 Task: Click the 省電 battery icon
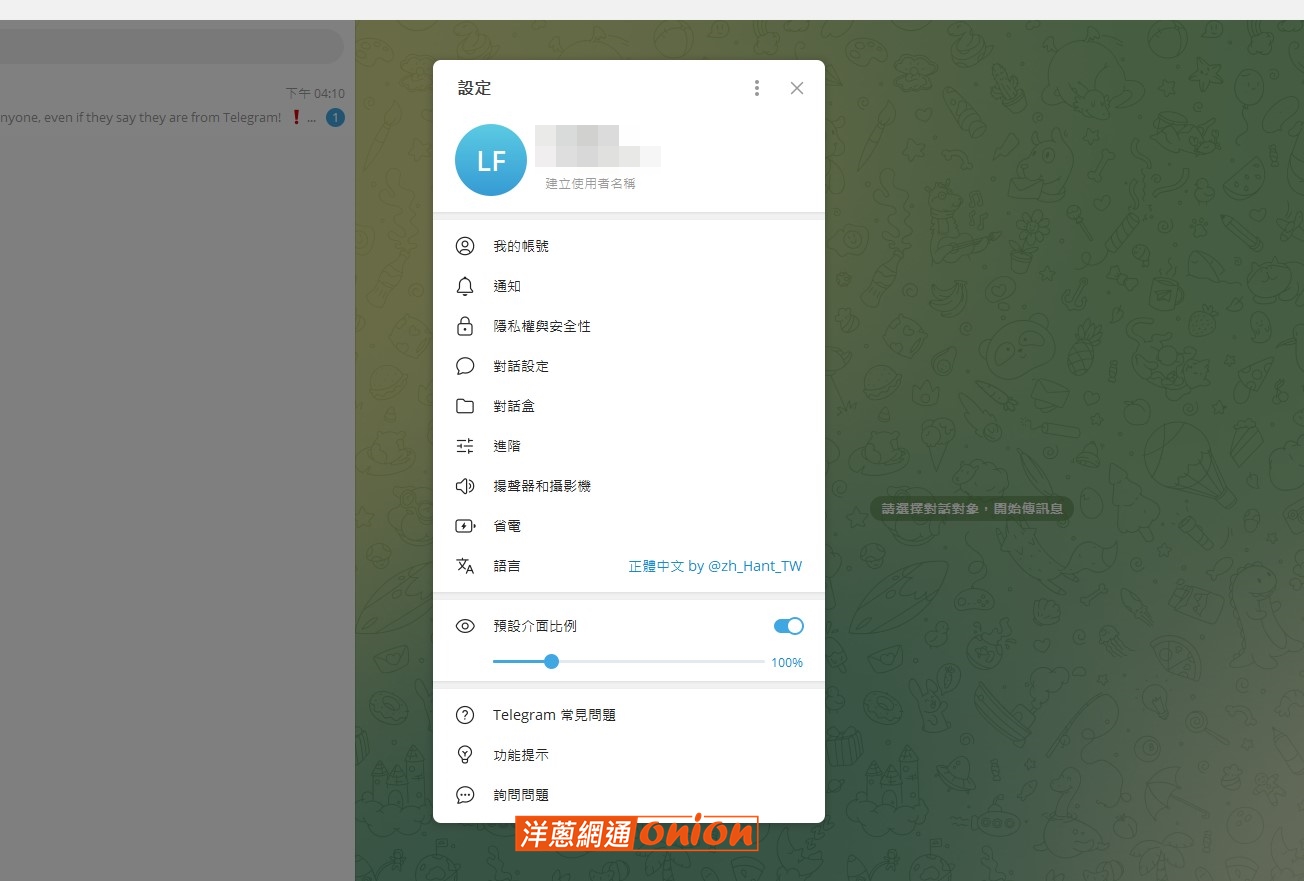465,526
